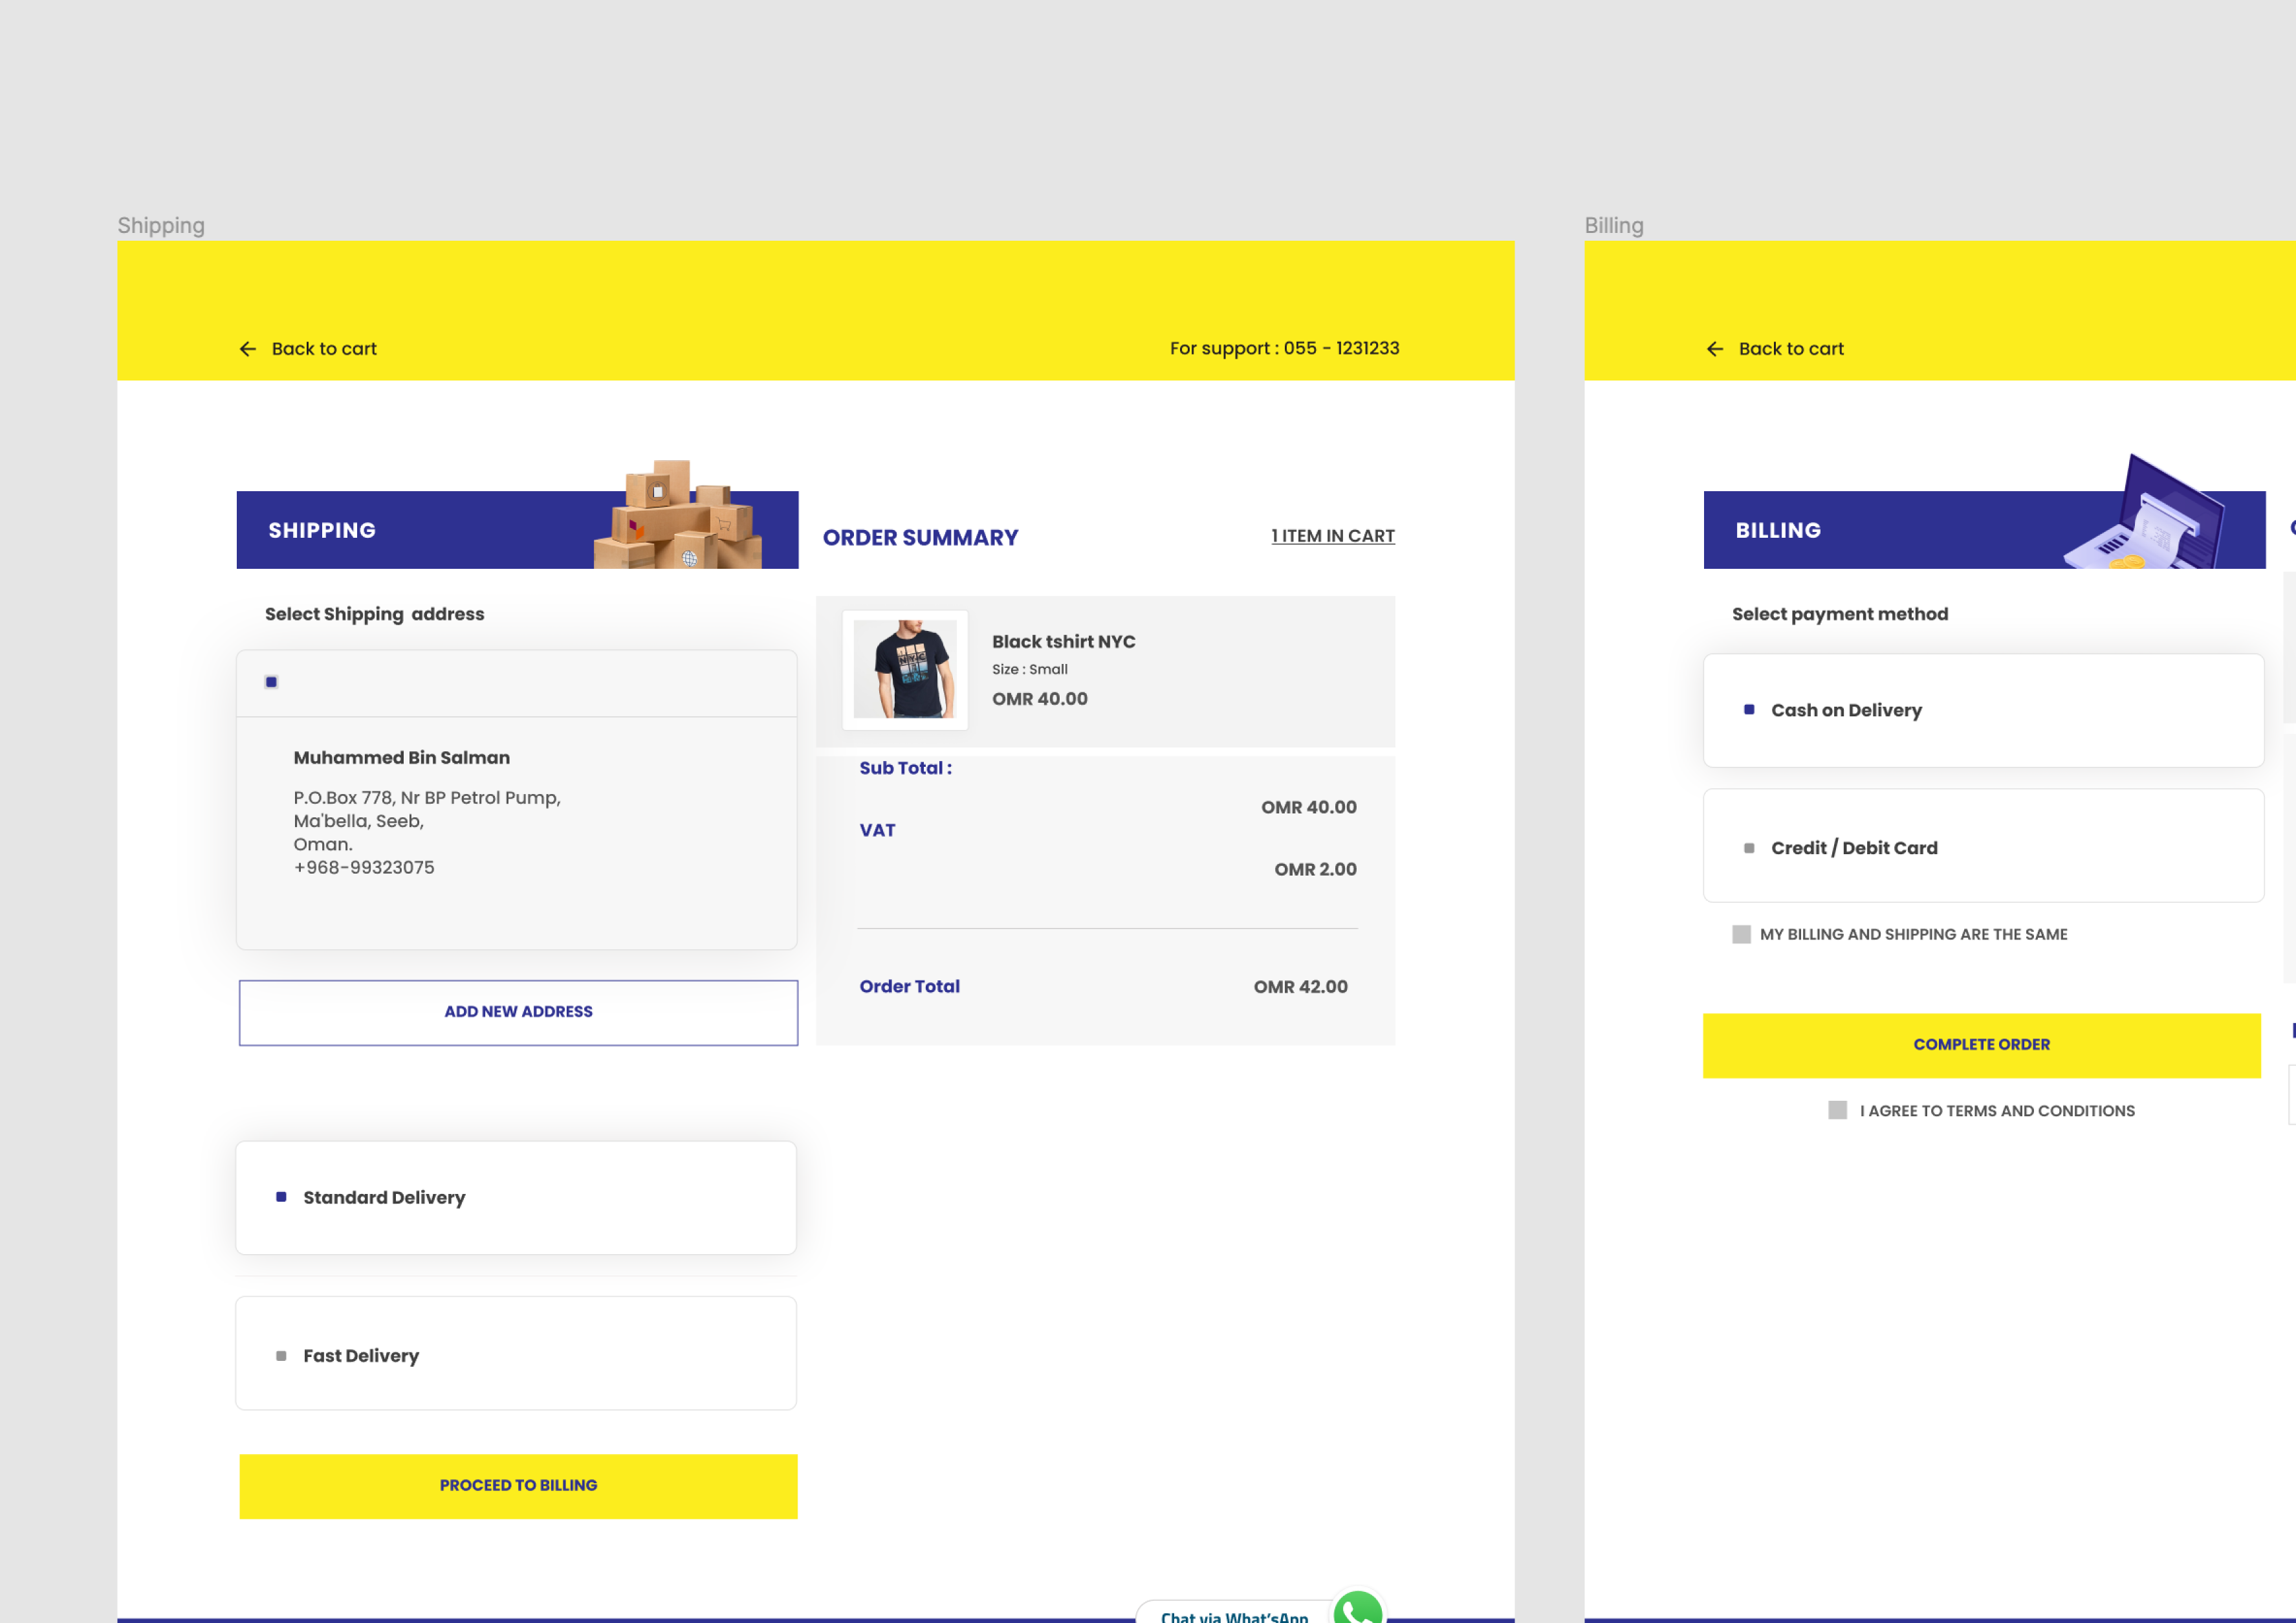Select the Standard Delivery radio button
This screenshot has height=1623, width=2296.
pos(281,1196)
